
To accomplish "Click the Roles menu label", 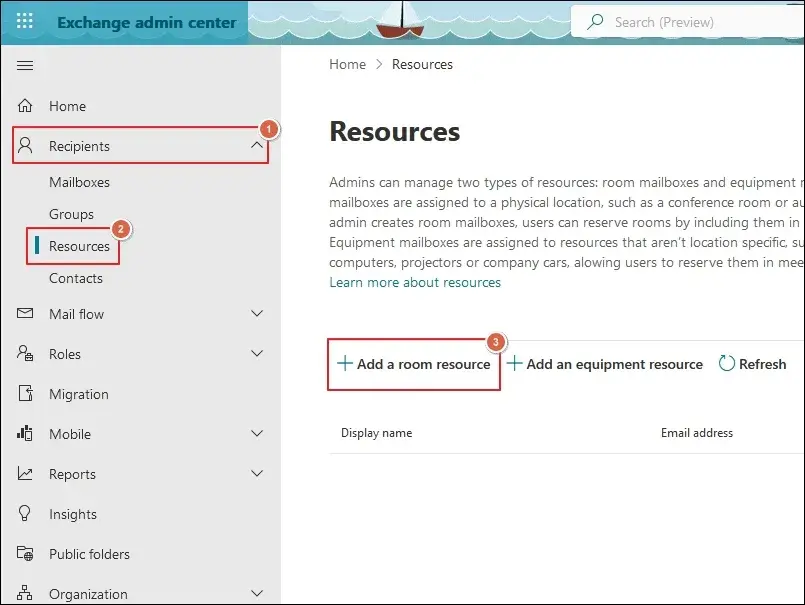I will click(65, 354).
